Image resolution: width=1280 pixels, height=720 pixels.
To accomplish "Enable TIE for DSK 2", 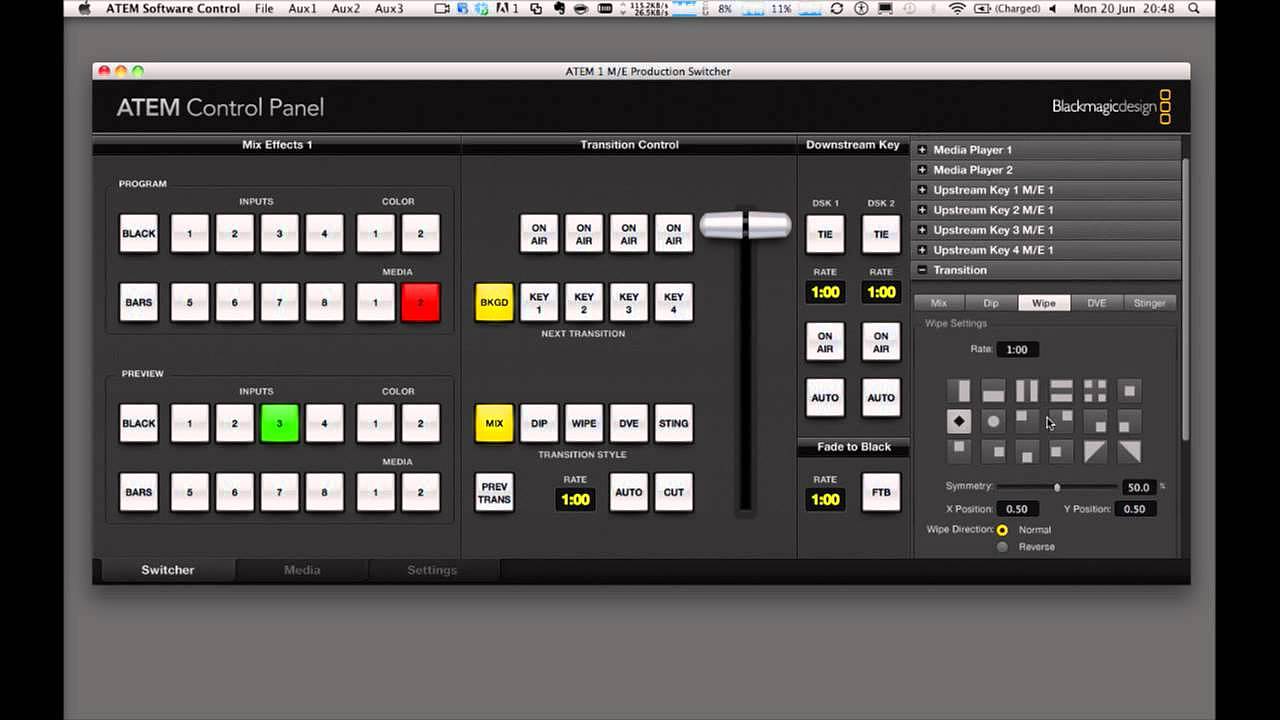I will (881, 234).
